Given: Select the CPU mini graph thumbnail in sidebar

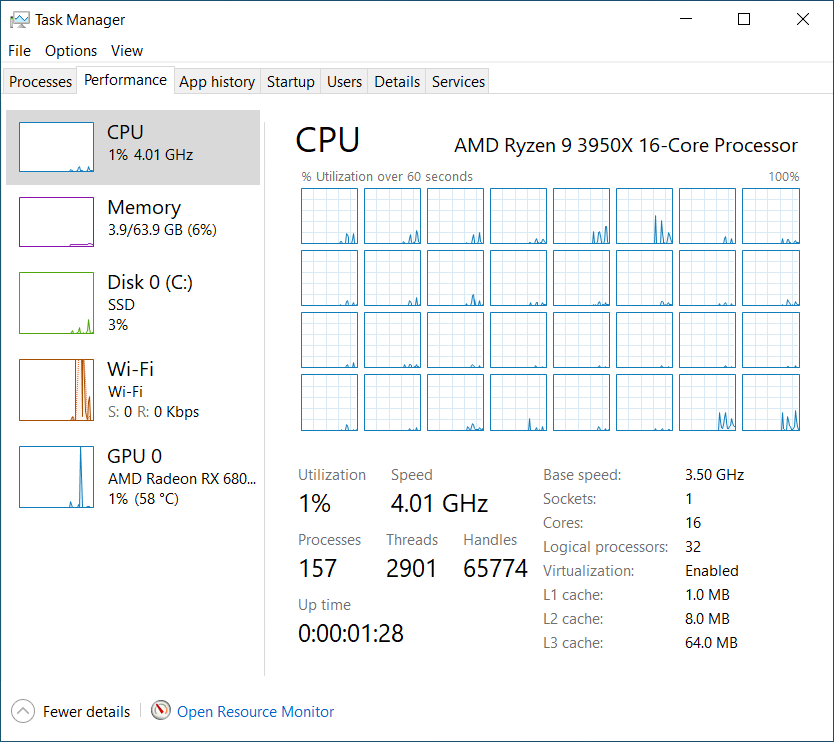Looking at the screenshot, I should pos(56,147).
